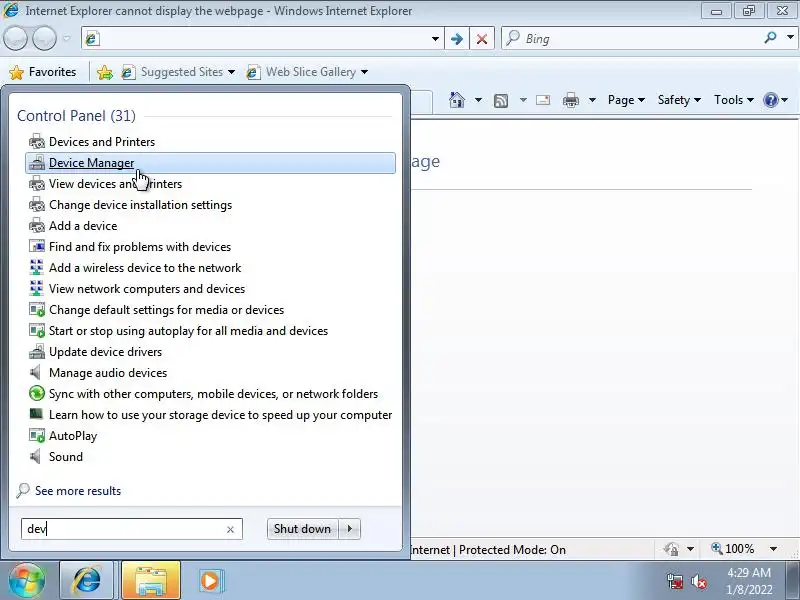Open Internet Explorer from the taskbar
The image size is (800, 600).
pyautogui.click(x=87, y=581)
